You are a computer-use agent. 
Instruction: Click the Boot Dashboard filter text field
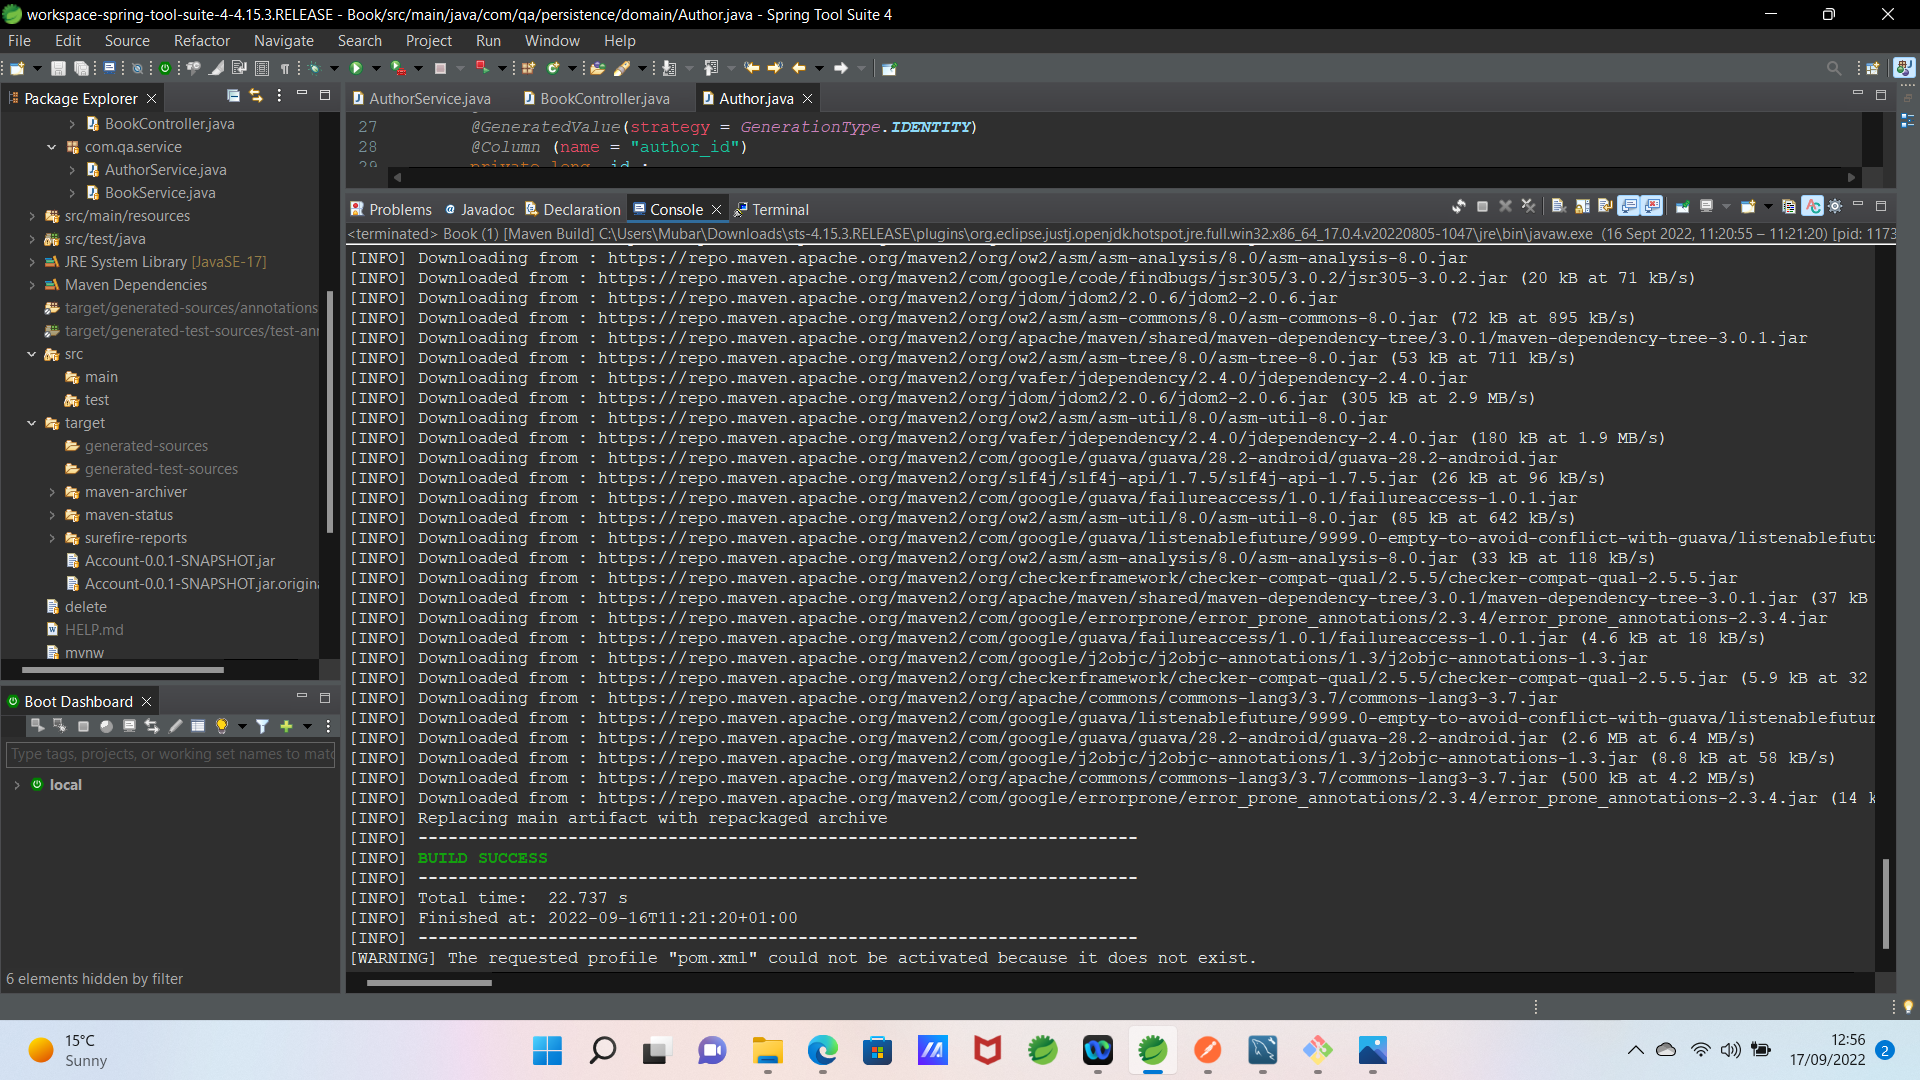[x=171, y=754]
